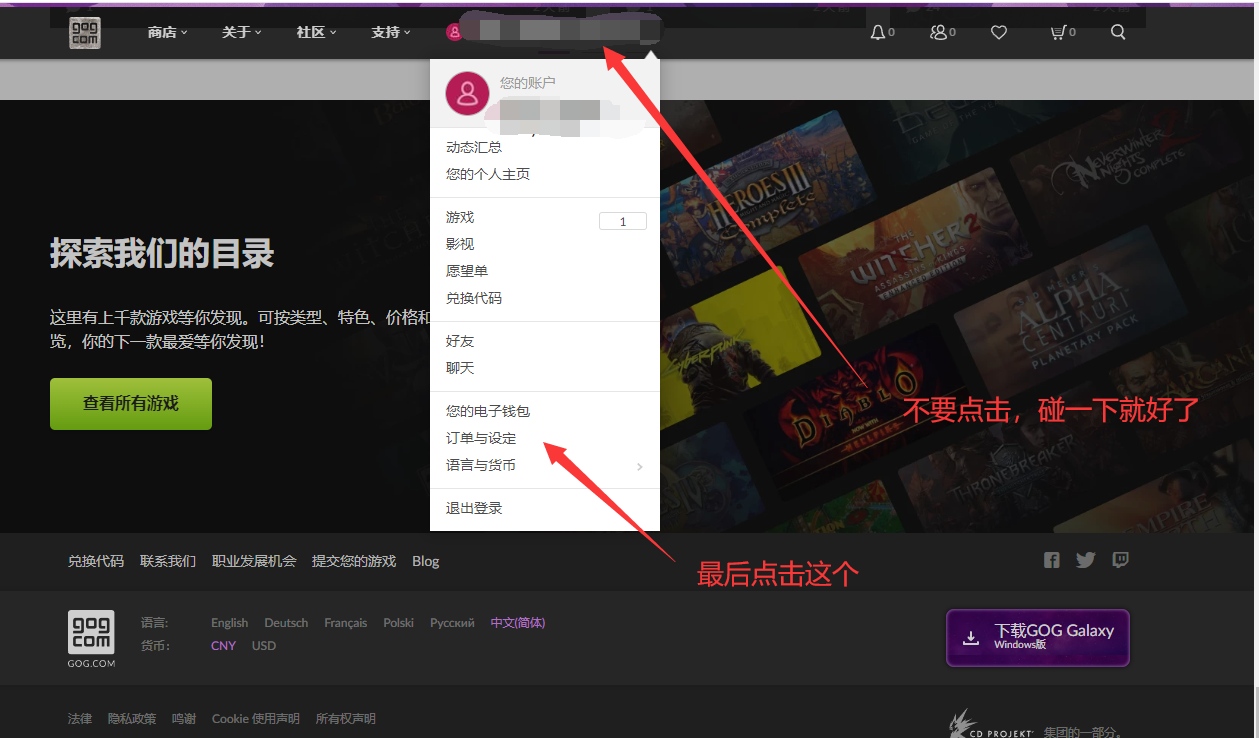The width and height of the screenshot is (1259, 738).
Task: Open 游戏 library menu entry
Action: pyautogui.click(x=460, y=217)
